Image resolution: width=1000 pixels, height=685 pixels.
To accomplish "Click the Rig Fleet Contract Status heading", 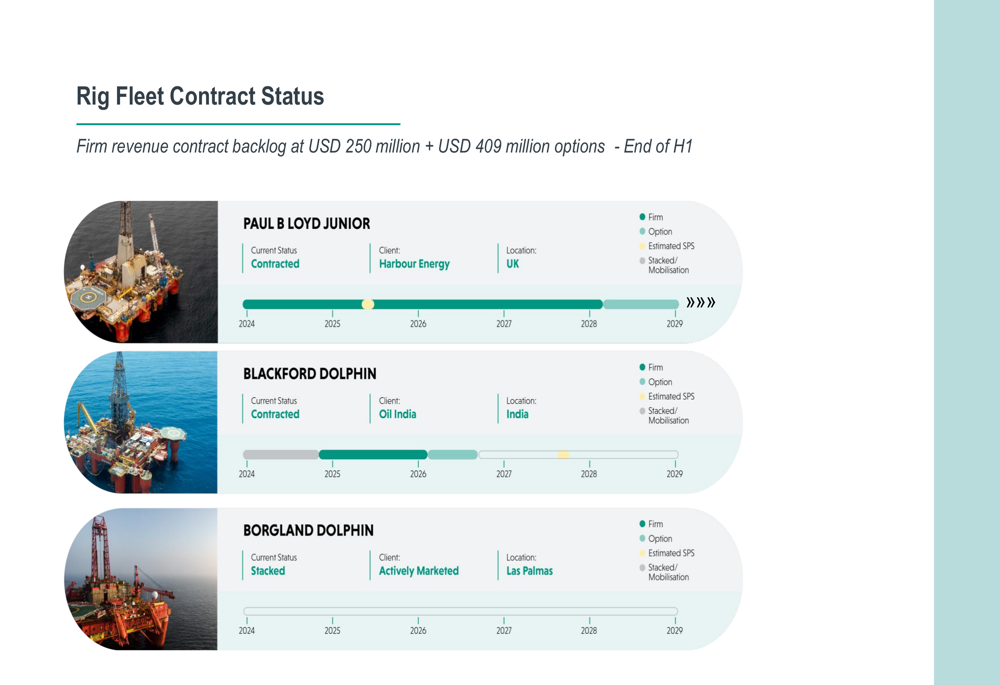I will pos(200,96).
